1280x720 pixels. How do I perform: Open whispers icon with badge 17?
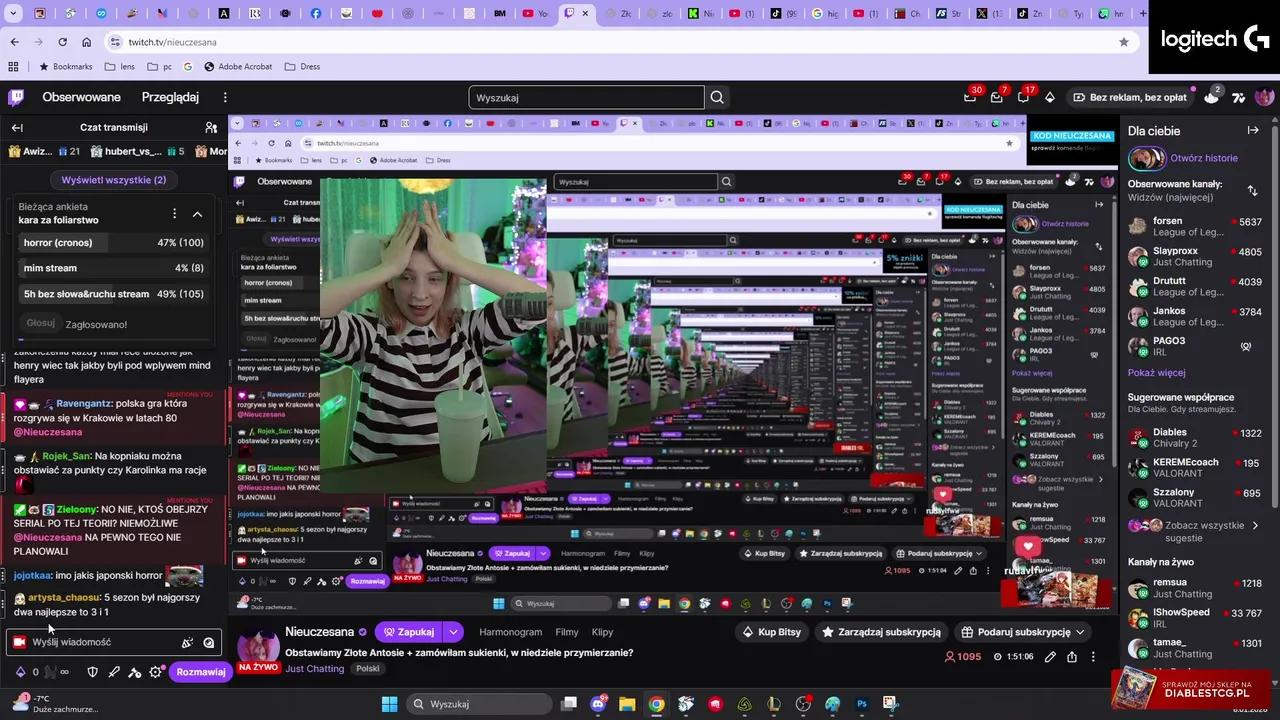(1023, 97)
